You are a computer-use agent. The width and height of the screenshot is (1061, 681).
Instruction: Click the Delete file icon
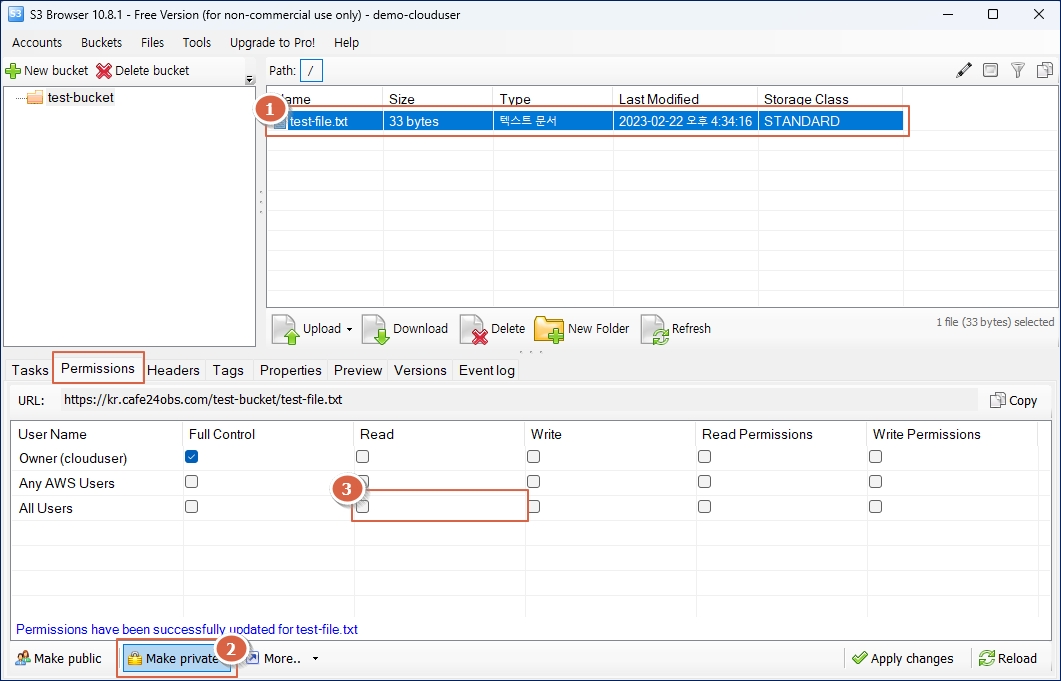[x=473, y=329]
